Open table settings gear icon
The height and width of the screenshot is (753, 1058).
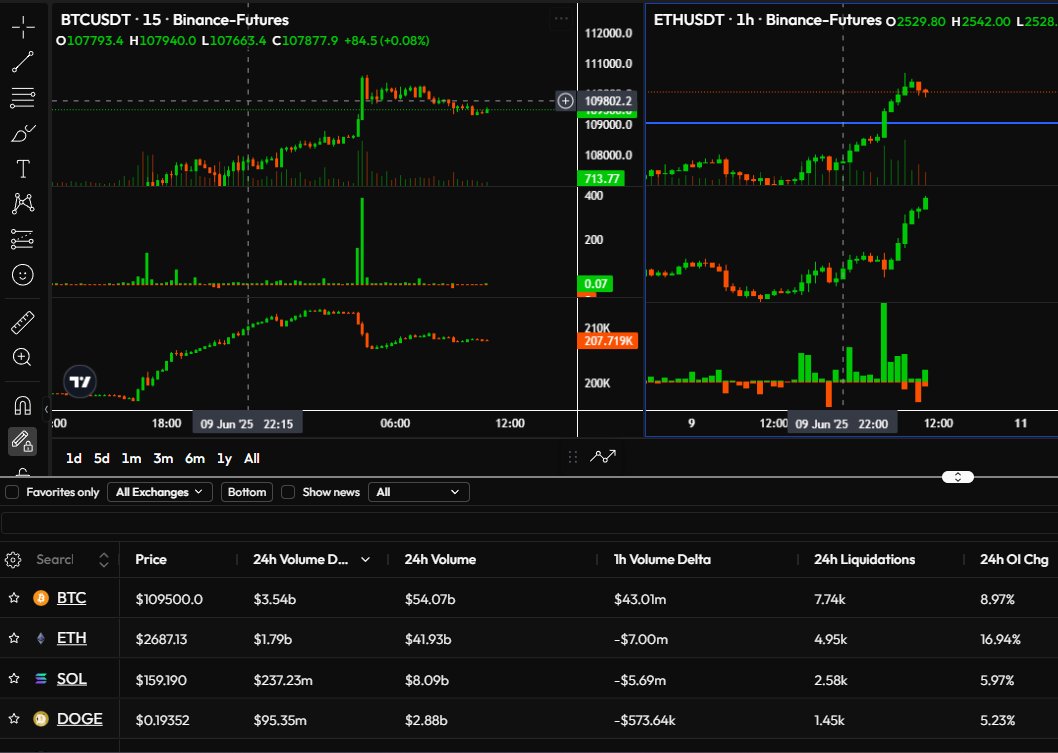tap(13, 559)
